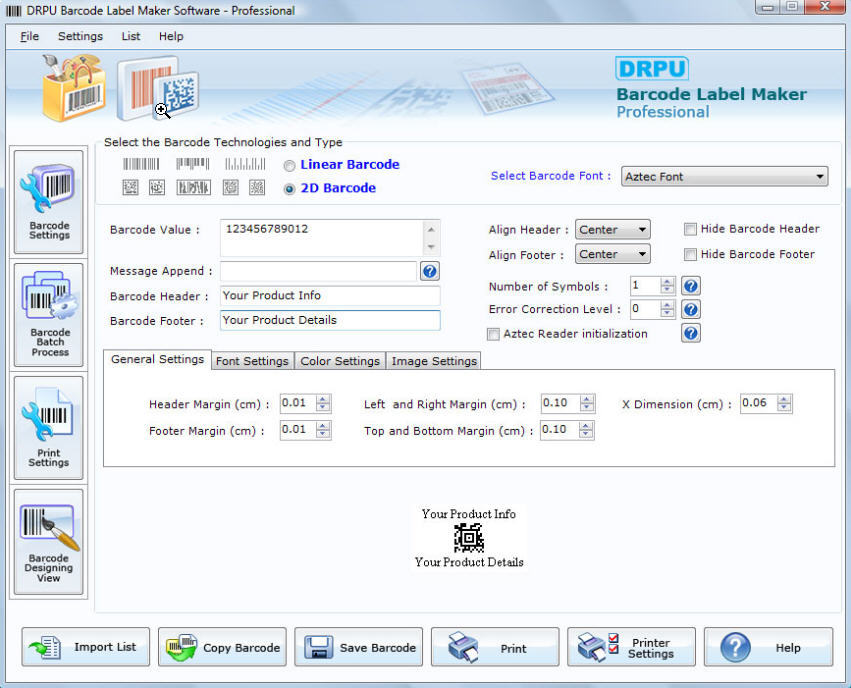Enable the Hide Barcode Header checkbox
Screen dimensions: 851x688
tap(690, 229)
